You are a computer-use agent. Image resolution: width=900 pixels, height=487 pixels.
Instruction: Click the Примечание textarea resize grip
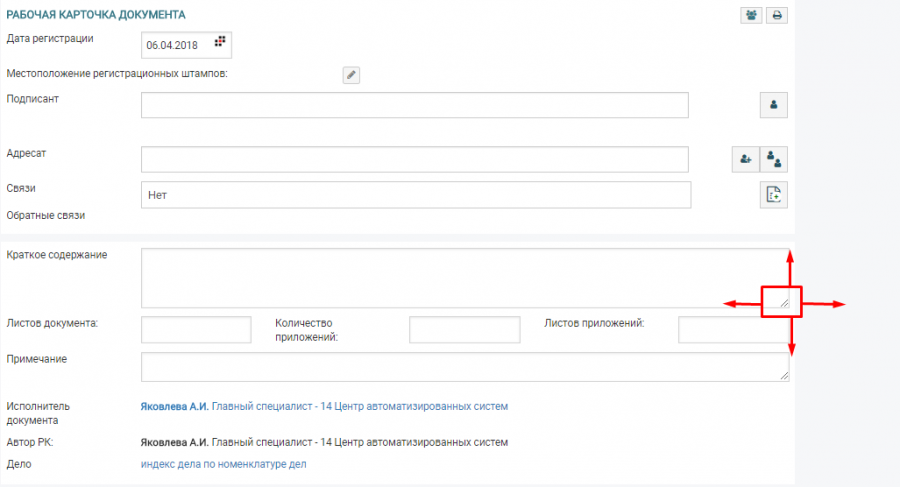click(783, 375)
